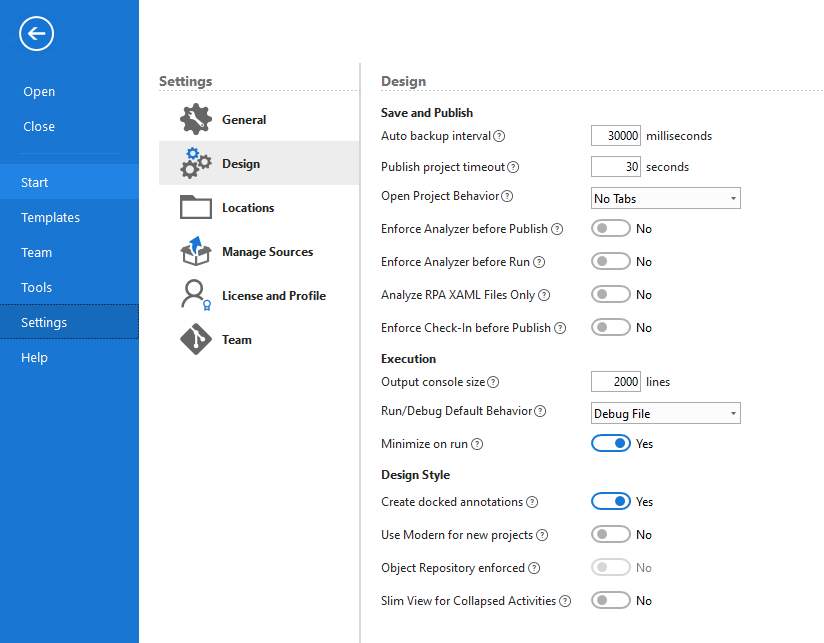This screenshot has height=643, width=824.
Task: Click help icon beside Minimize on run
Action: pyautogui.click(x=477, y=444)
